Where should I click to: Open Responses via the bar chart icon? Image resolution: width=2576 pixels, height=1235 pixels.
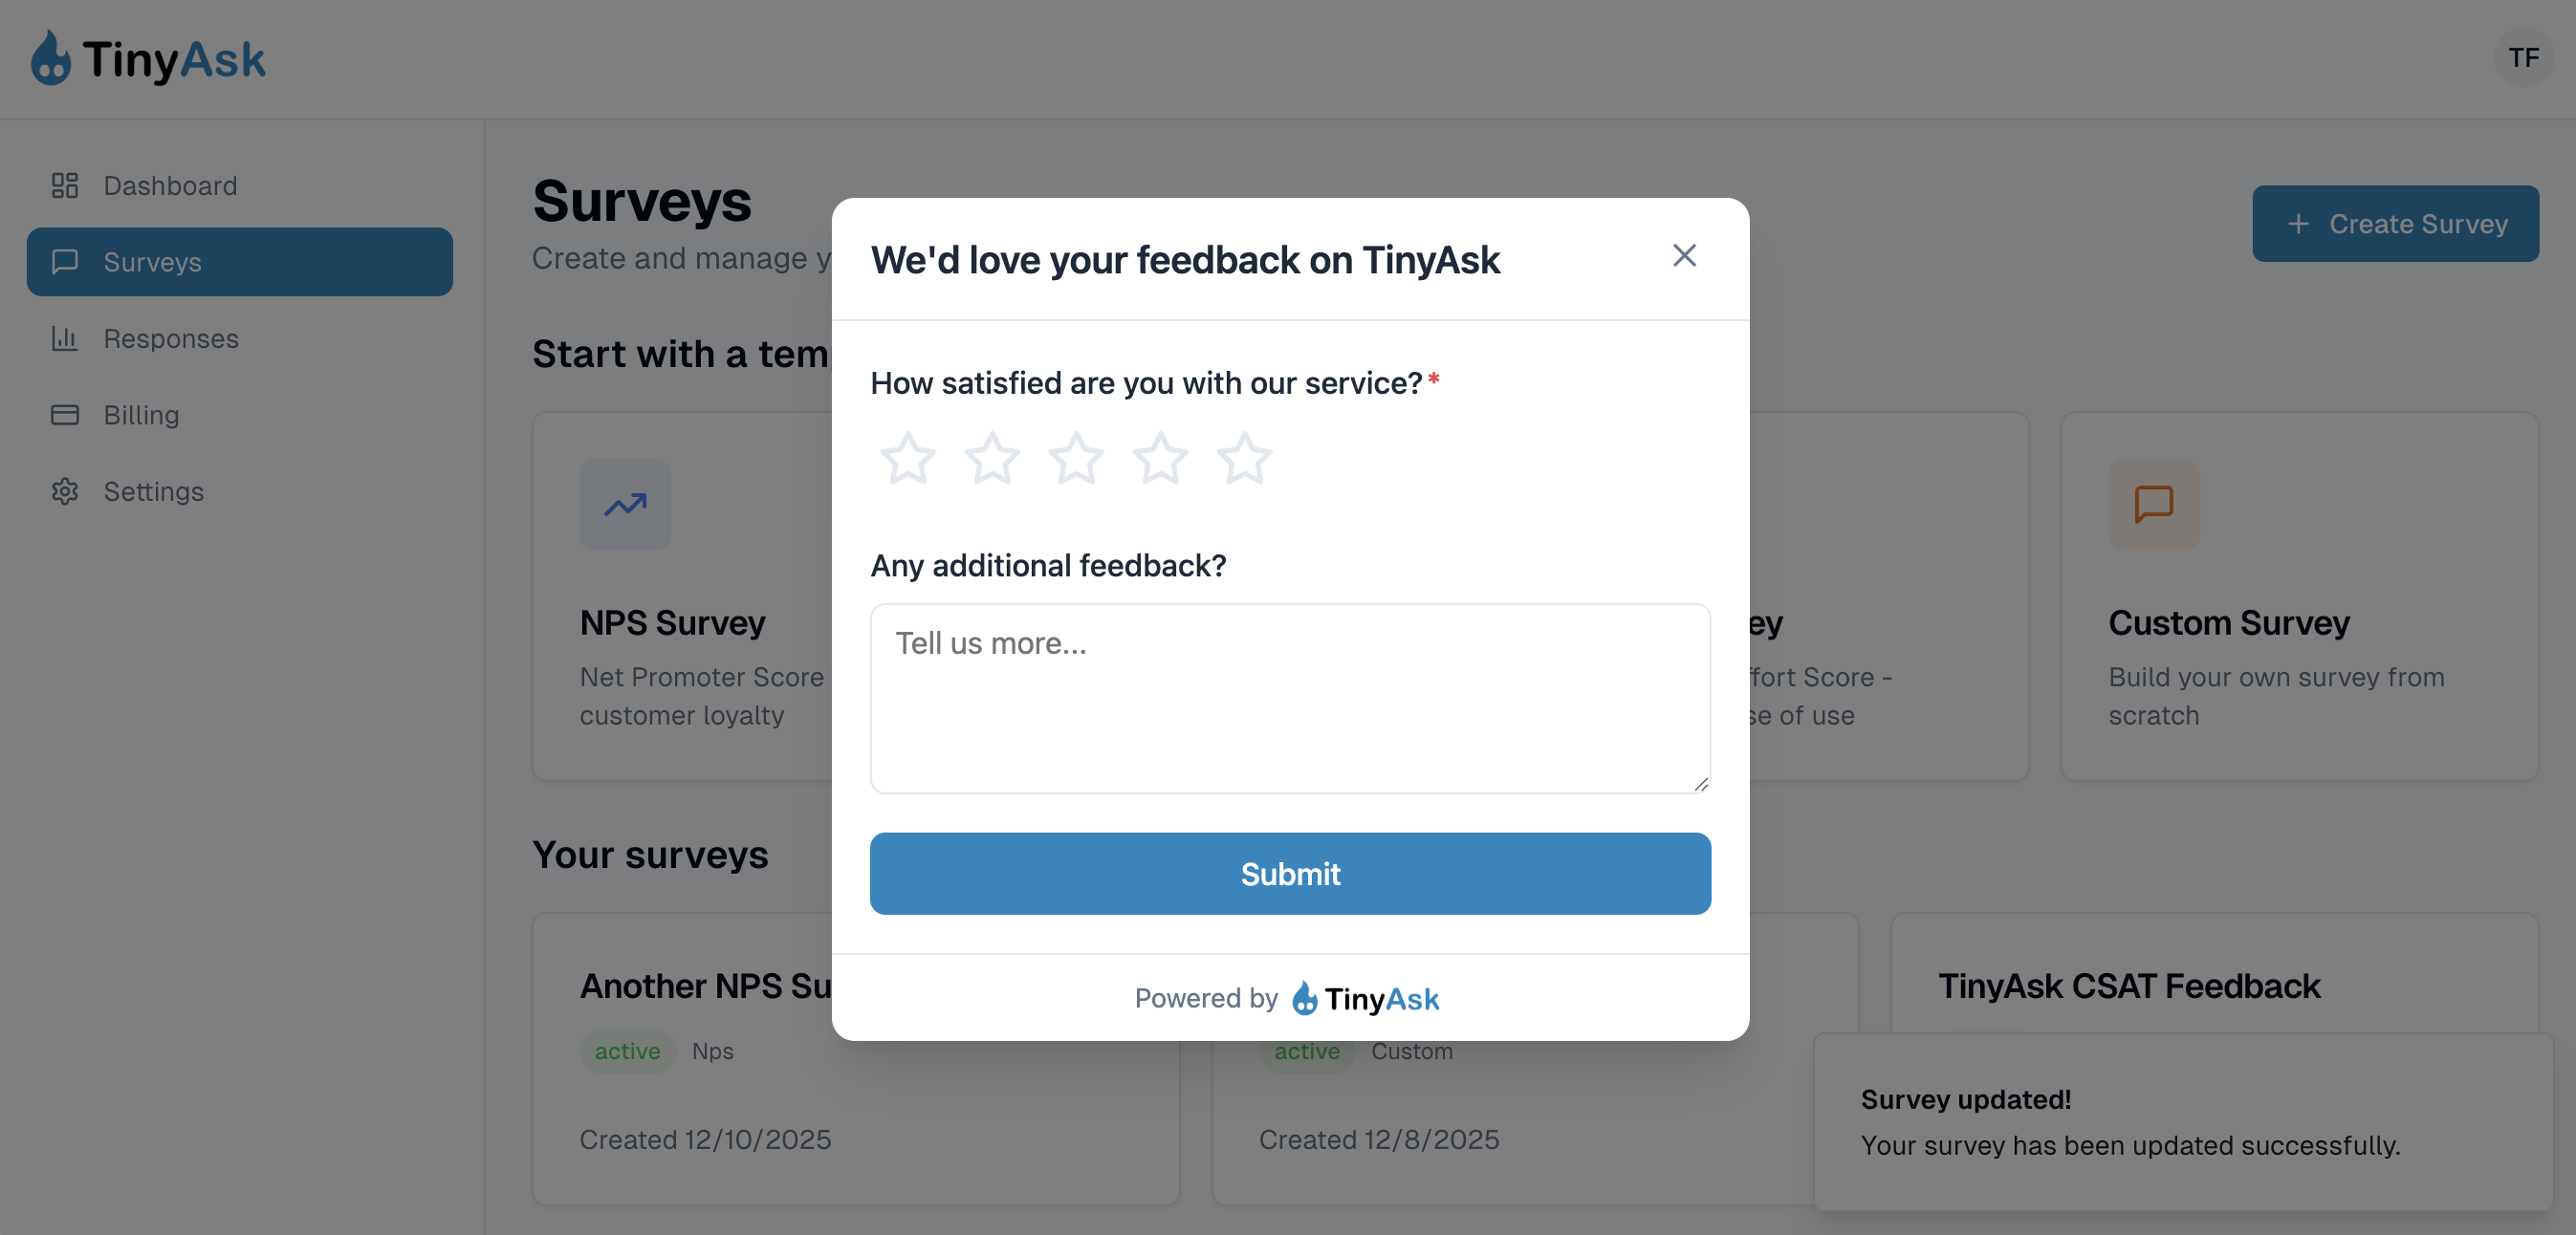pos(64,338)
